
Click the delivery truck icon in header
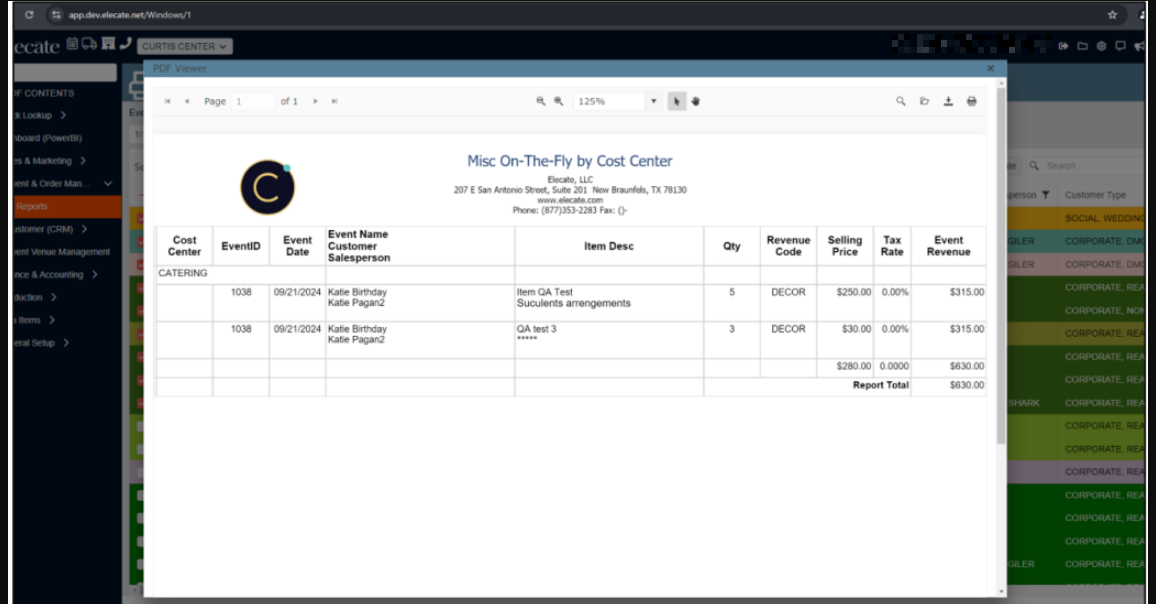(x=89, y=44)
